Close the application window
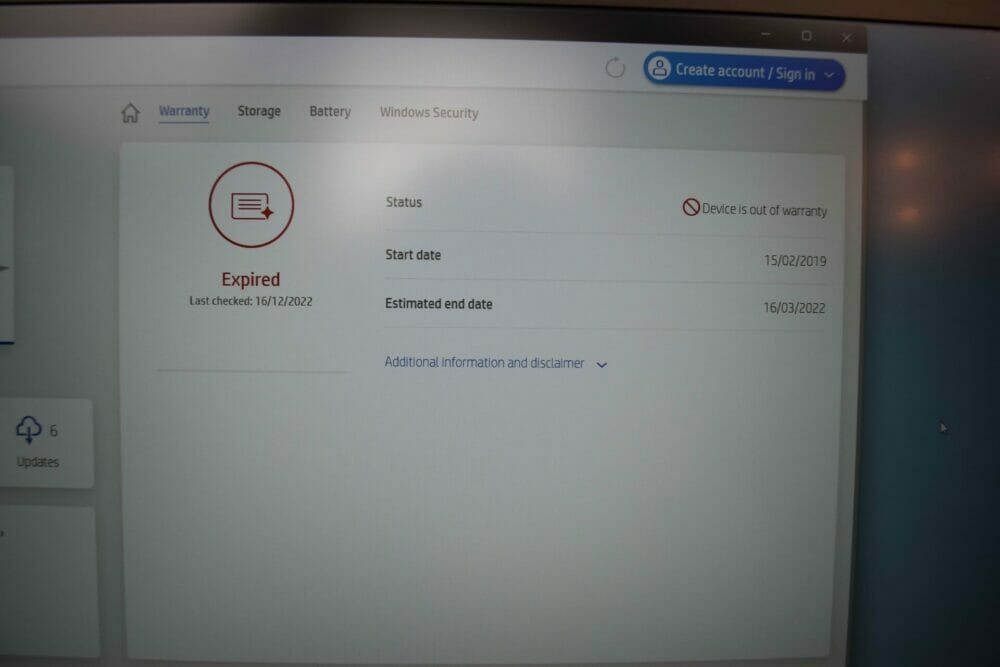This screenshot has width=1000, height=667. point(846,38)
